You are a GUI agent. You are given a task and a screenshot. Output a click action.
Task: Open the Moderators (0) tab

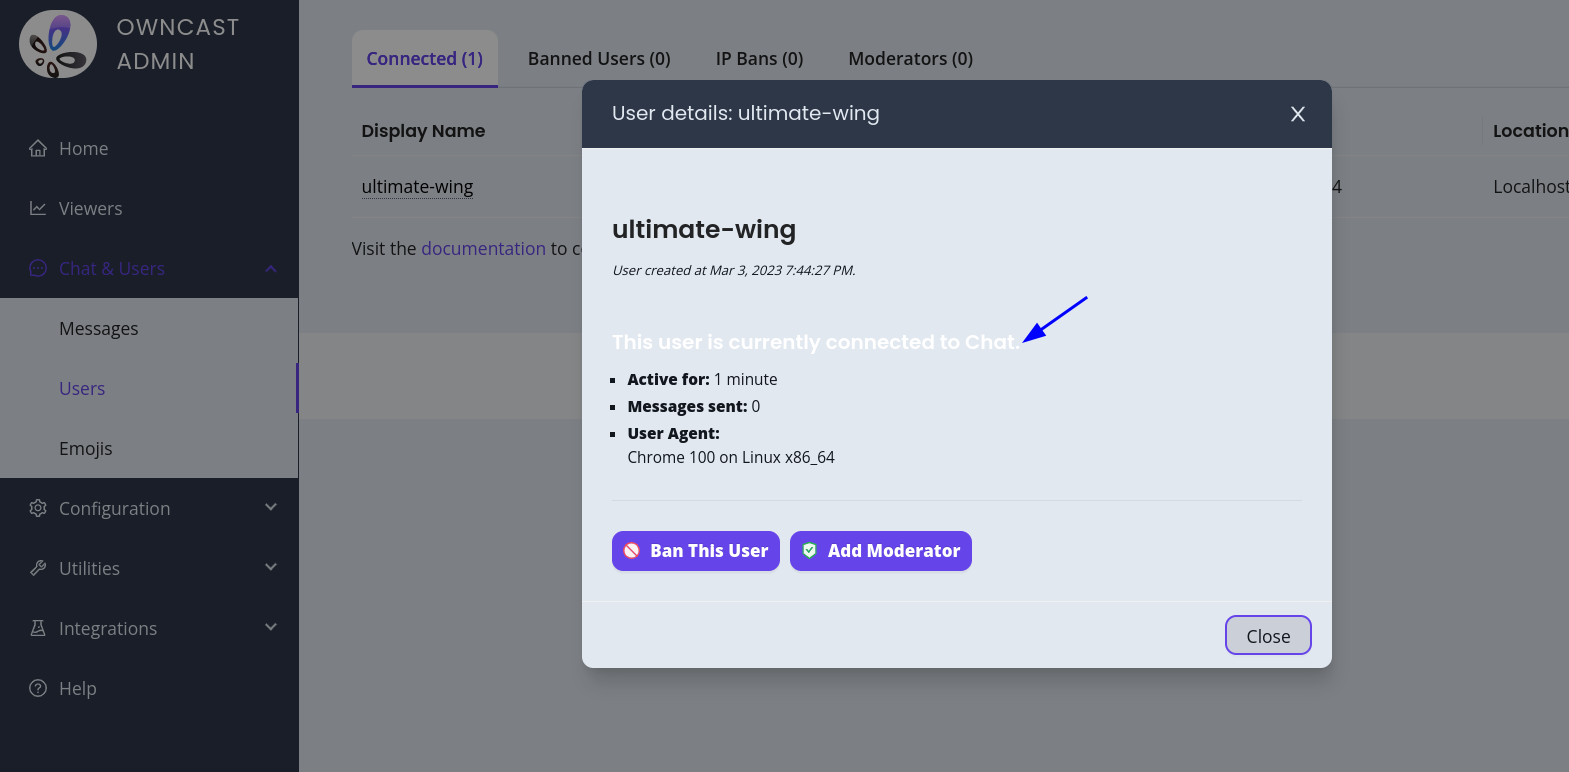point(911,59)
